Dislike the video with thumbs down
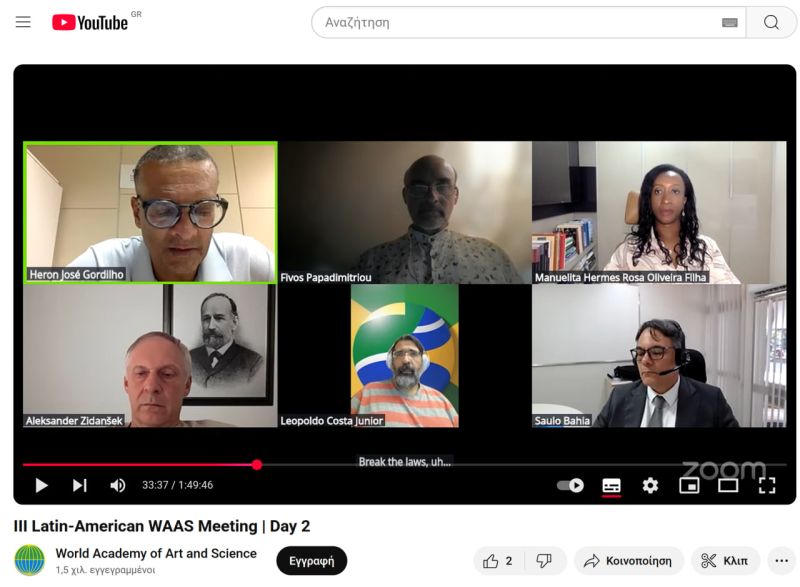The height and width of the screenshot is (587, 800). (544, 561)
